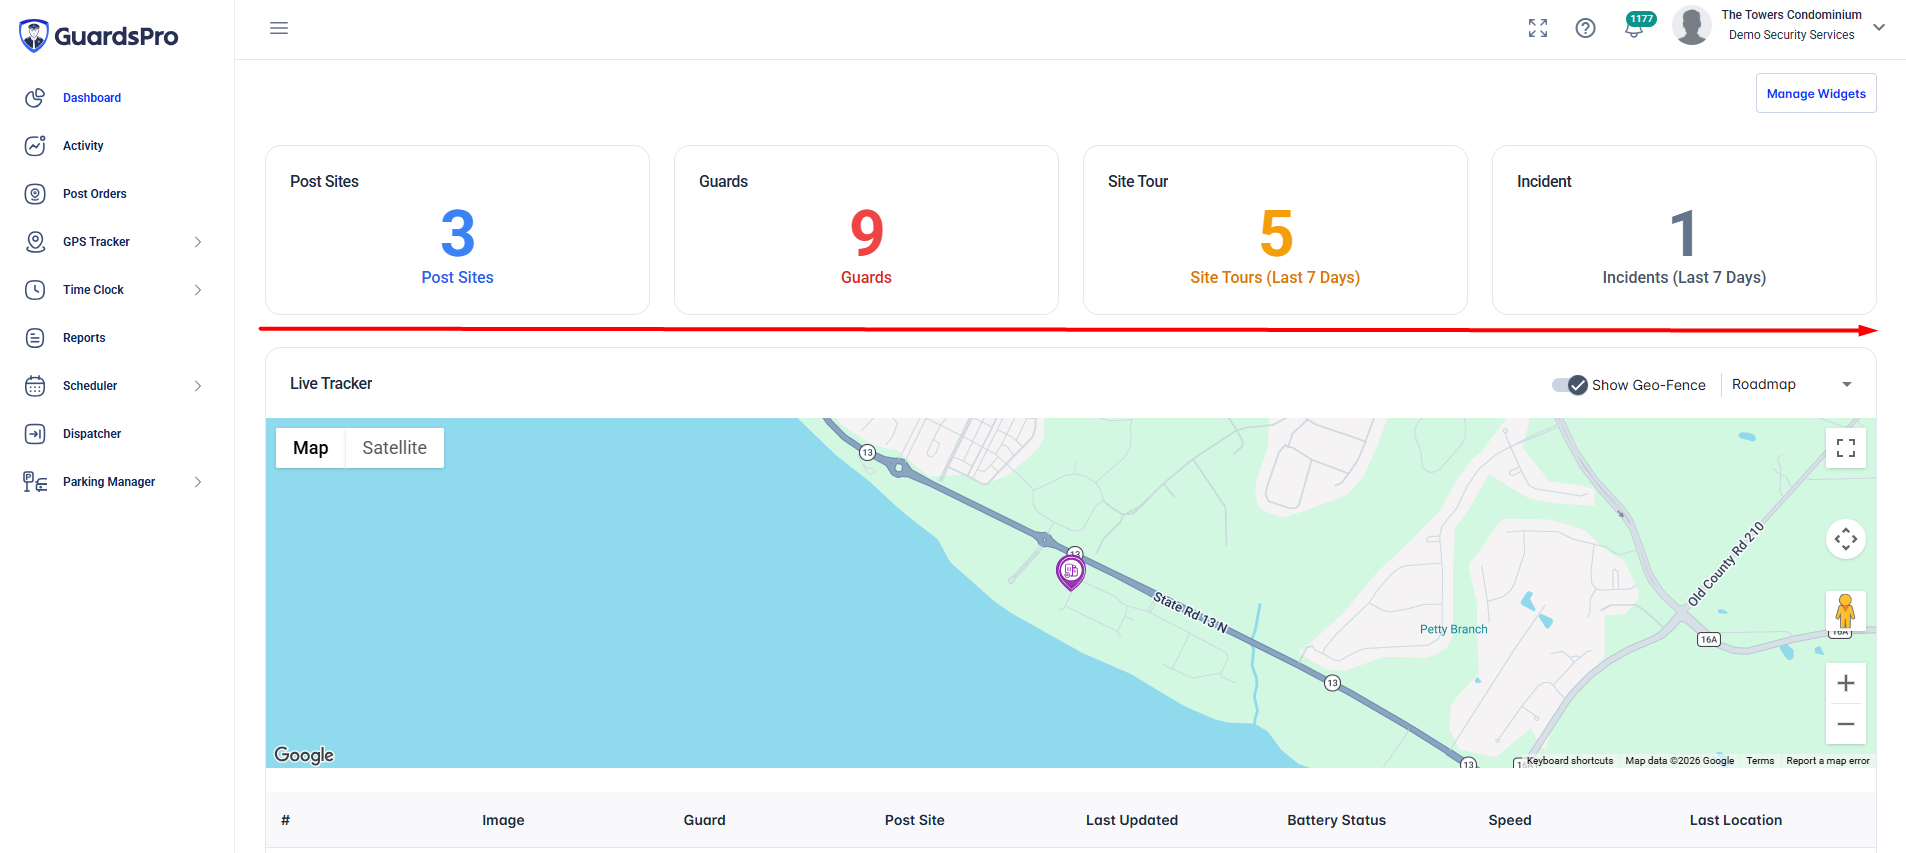Click Report a map error link
1906x853 pixels.
coord(1828,761)
